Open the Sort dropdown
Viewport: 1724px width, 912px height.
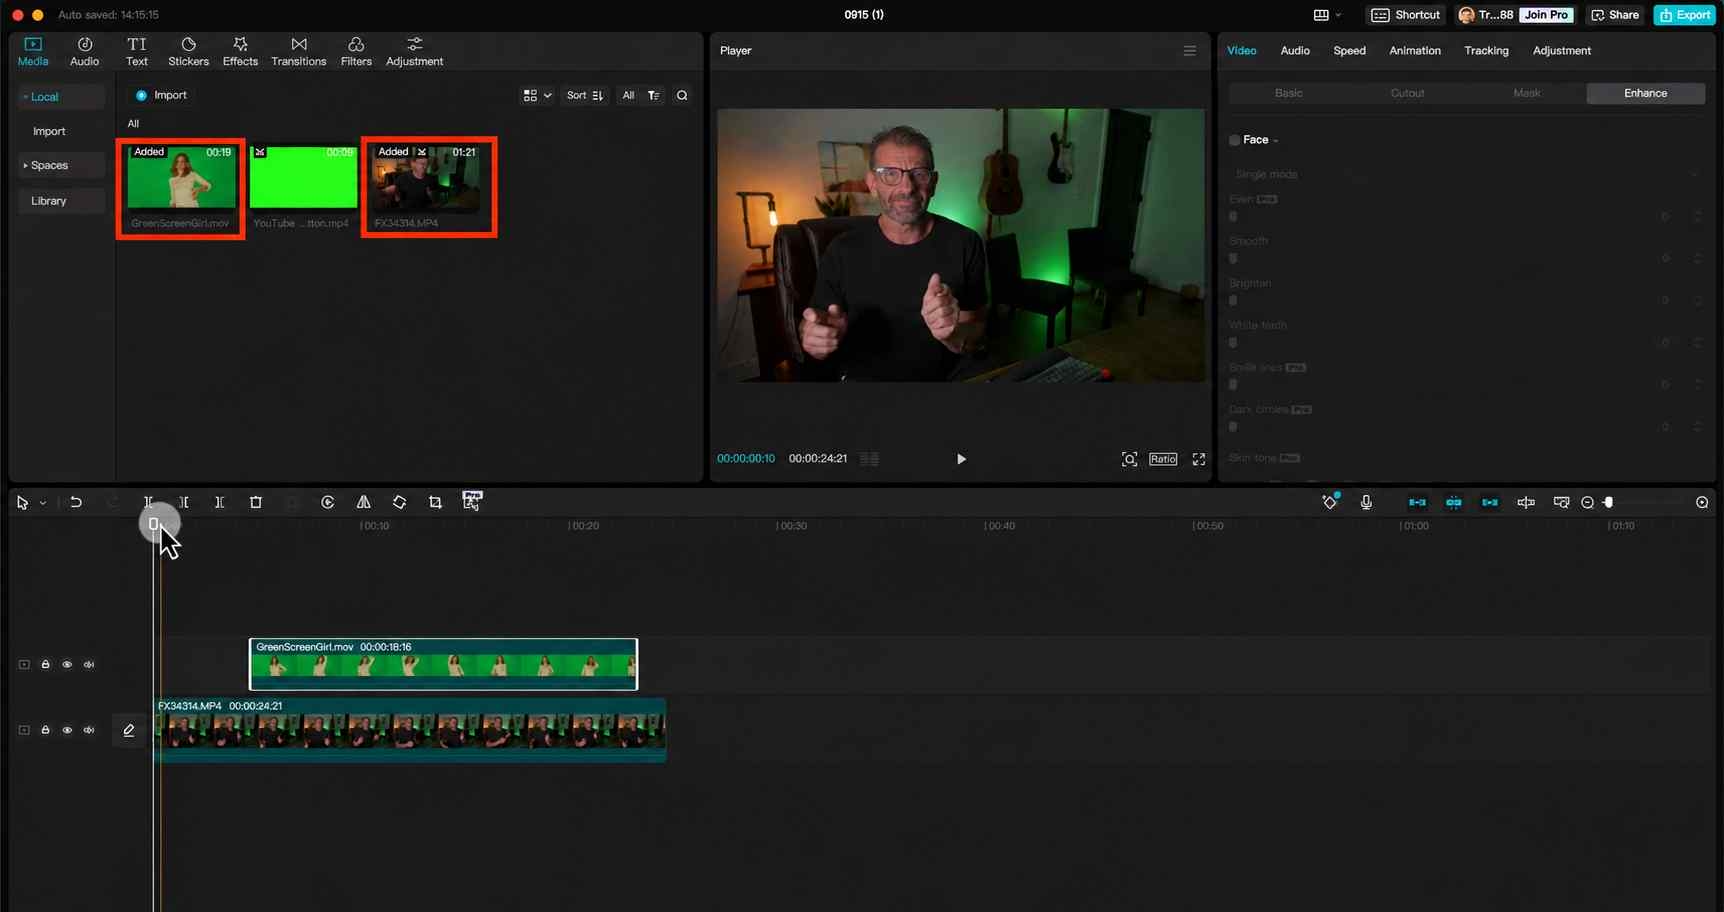[585, 96]
